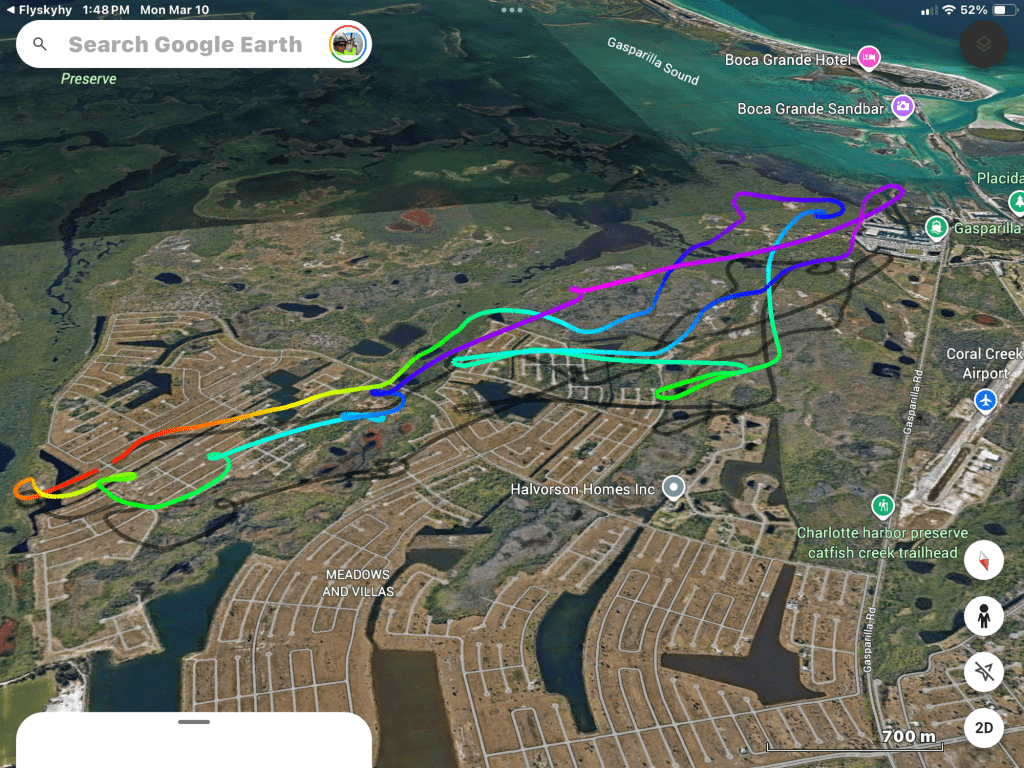The width and height of the screenshot is (1024, 768).
Task: Expand the bottom sheet handle
Action: pos(194,722)
